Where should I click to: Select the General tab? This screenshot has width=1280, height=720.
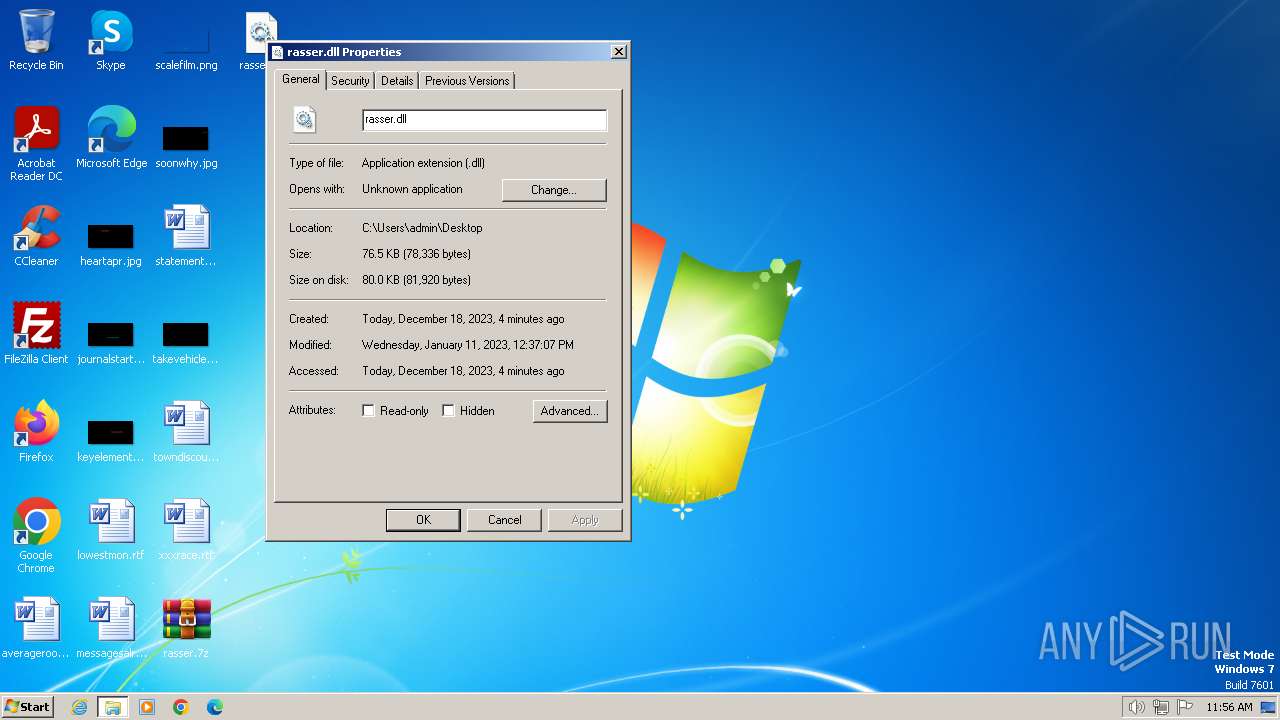[x=300, y=79]
